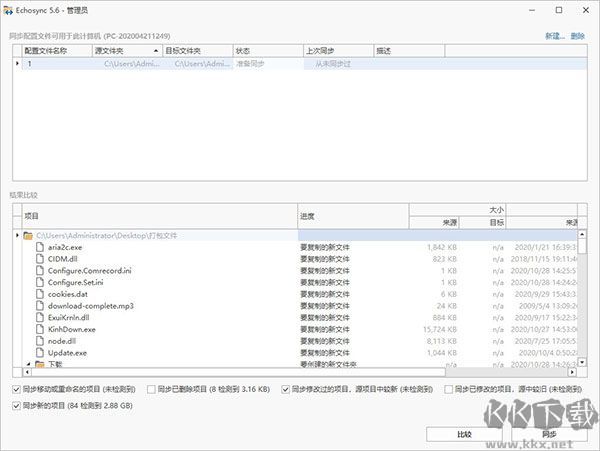The height and width of the screenshot is (451, 600).
Task: Click the 2009/5/4 date value
Action: click(548, 306)
